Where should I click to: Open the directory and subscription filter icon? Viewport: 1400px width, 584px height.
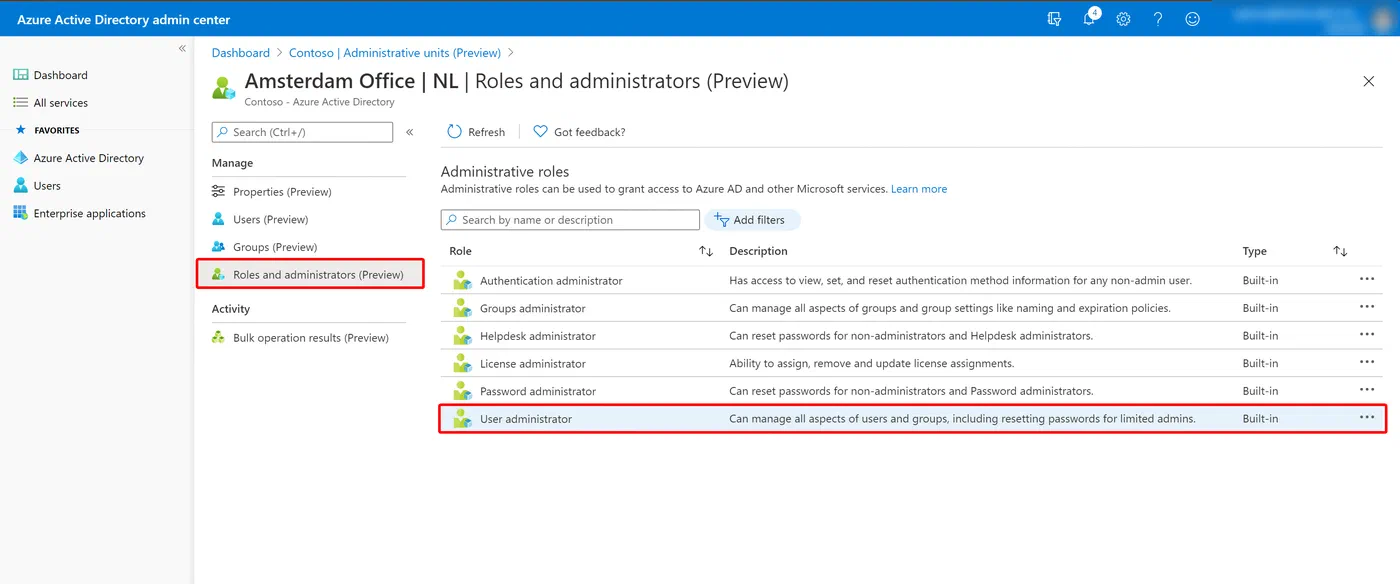click(1054, 19)
